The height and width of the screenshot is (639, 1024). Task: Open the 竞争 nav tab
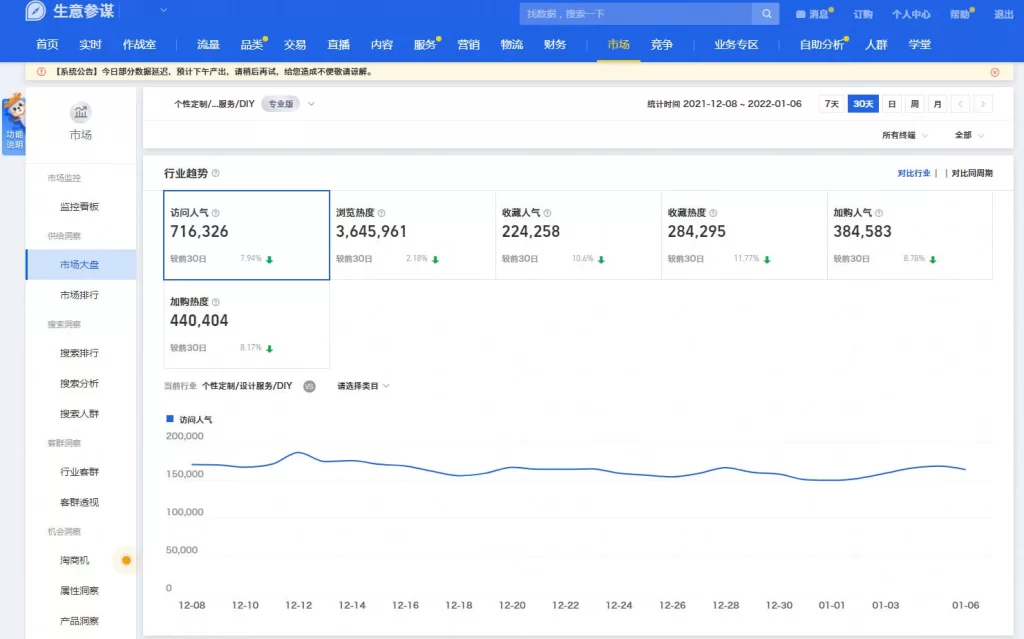[x=662, y=44]
